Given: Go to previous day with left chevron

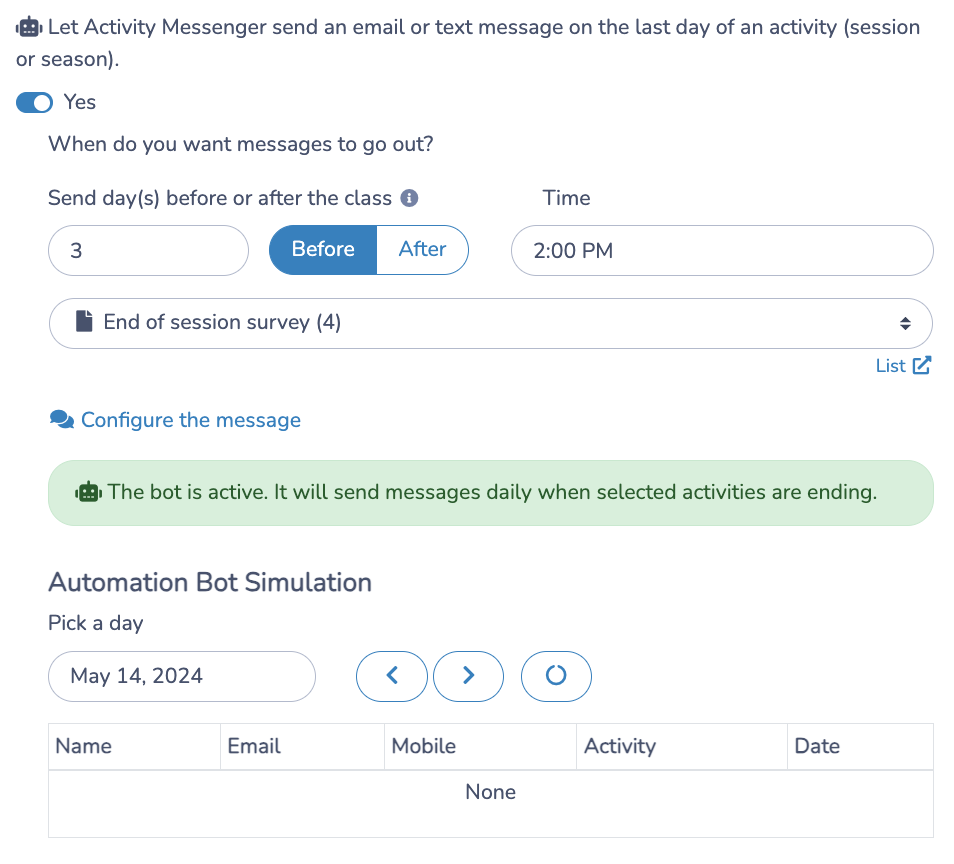Looking at the screenshot, I should tap(392, 676).
